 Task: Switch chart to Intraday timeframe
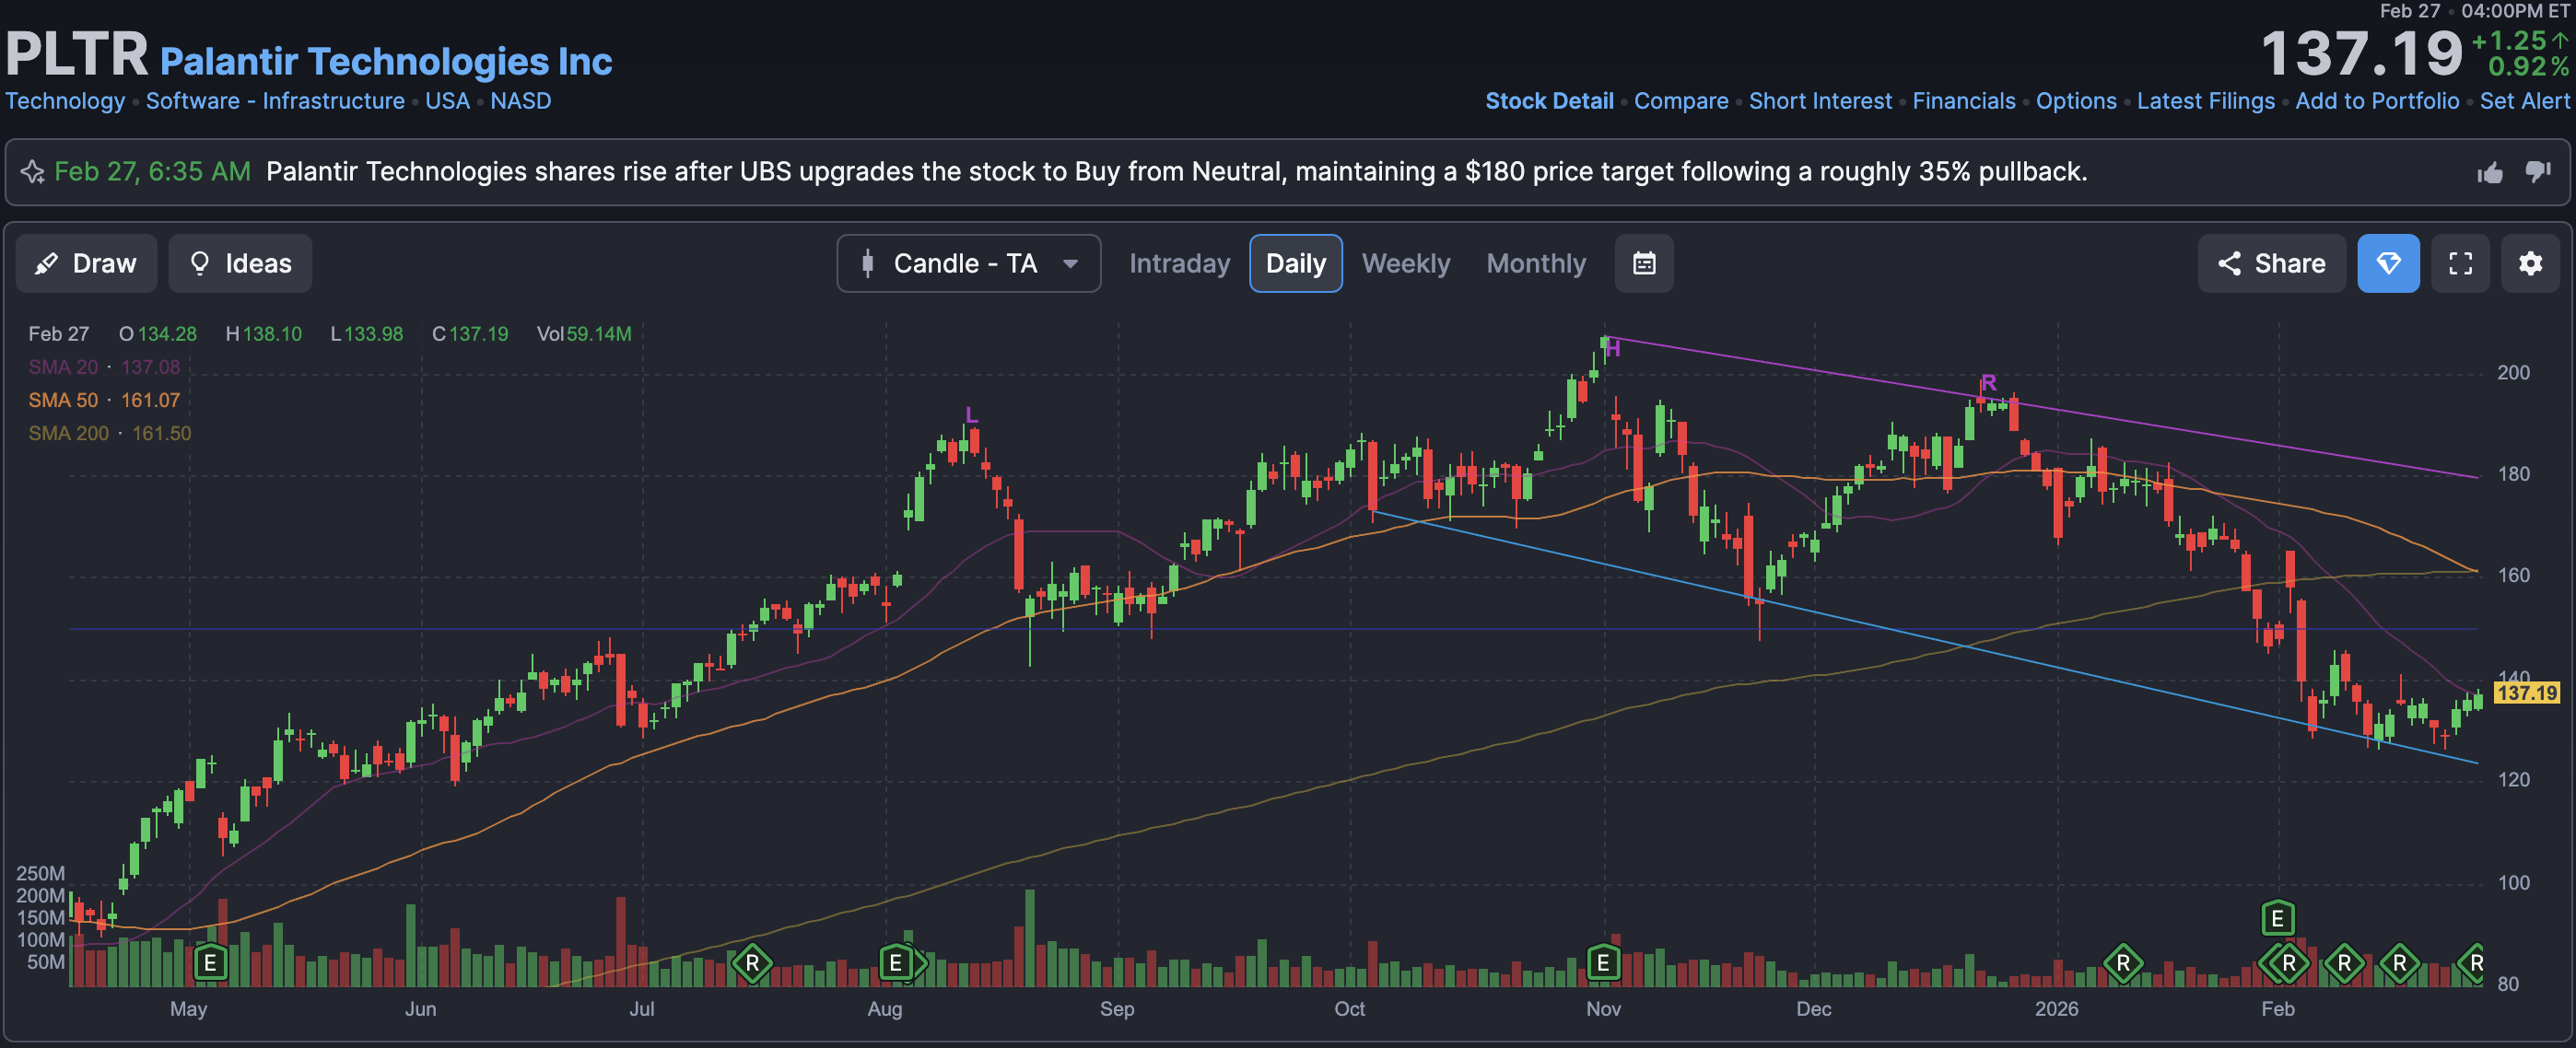[x=1179, y=264]
